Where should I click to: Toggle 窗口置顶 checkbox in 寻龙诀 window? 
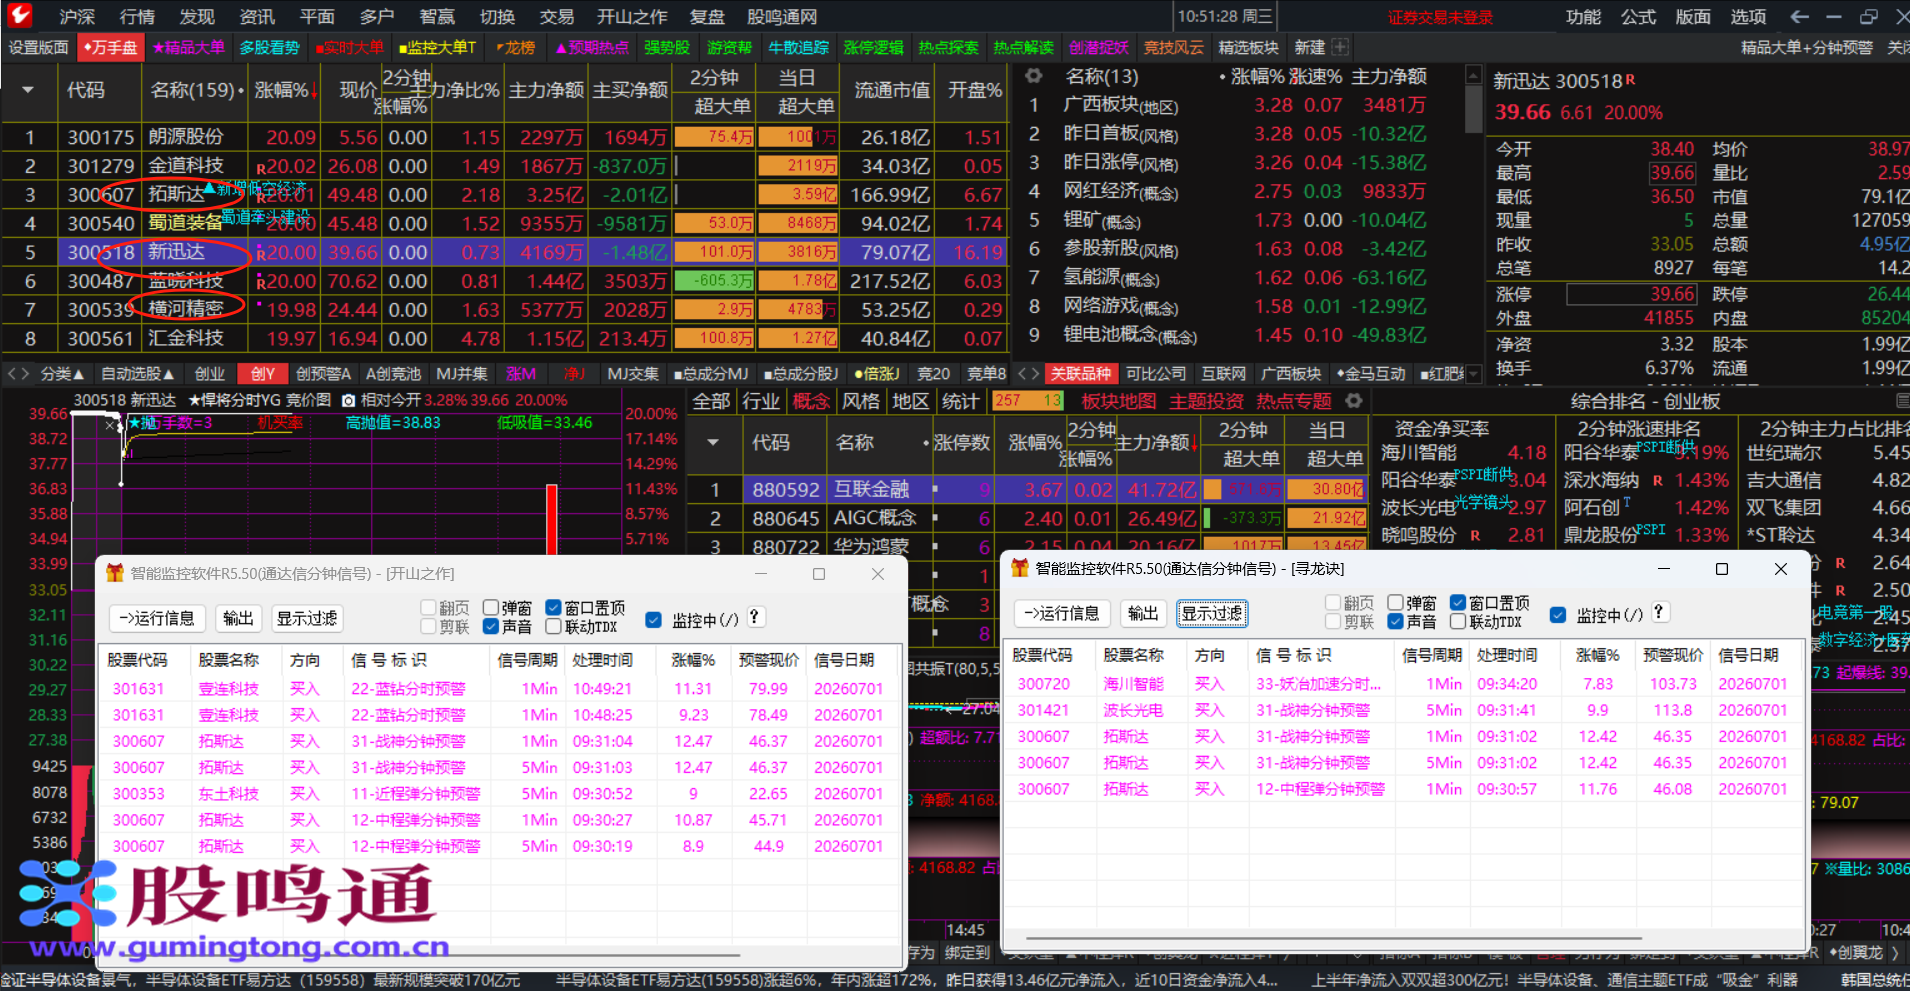pyautogui.click(x=1458, y=603)
